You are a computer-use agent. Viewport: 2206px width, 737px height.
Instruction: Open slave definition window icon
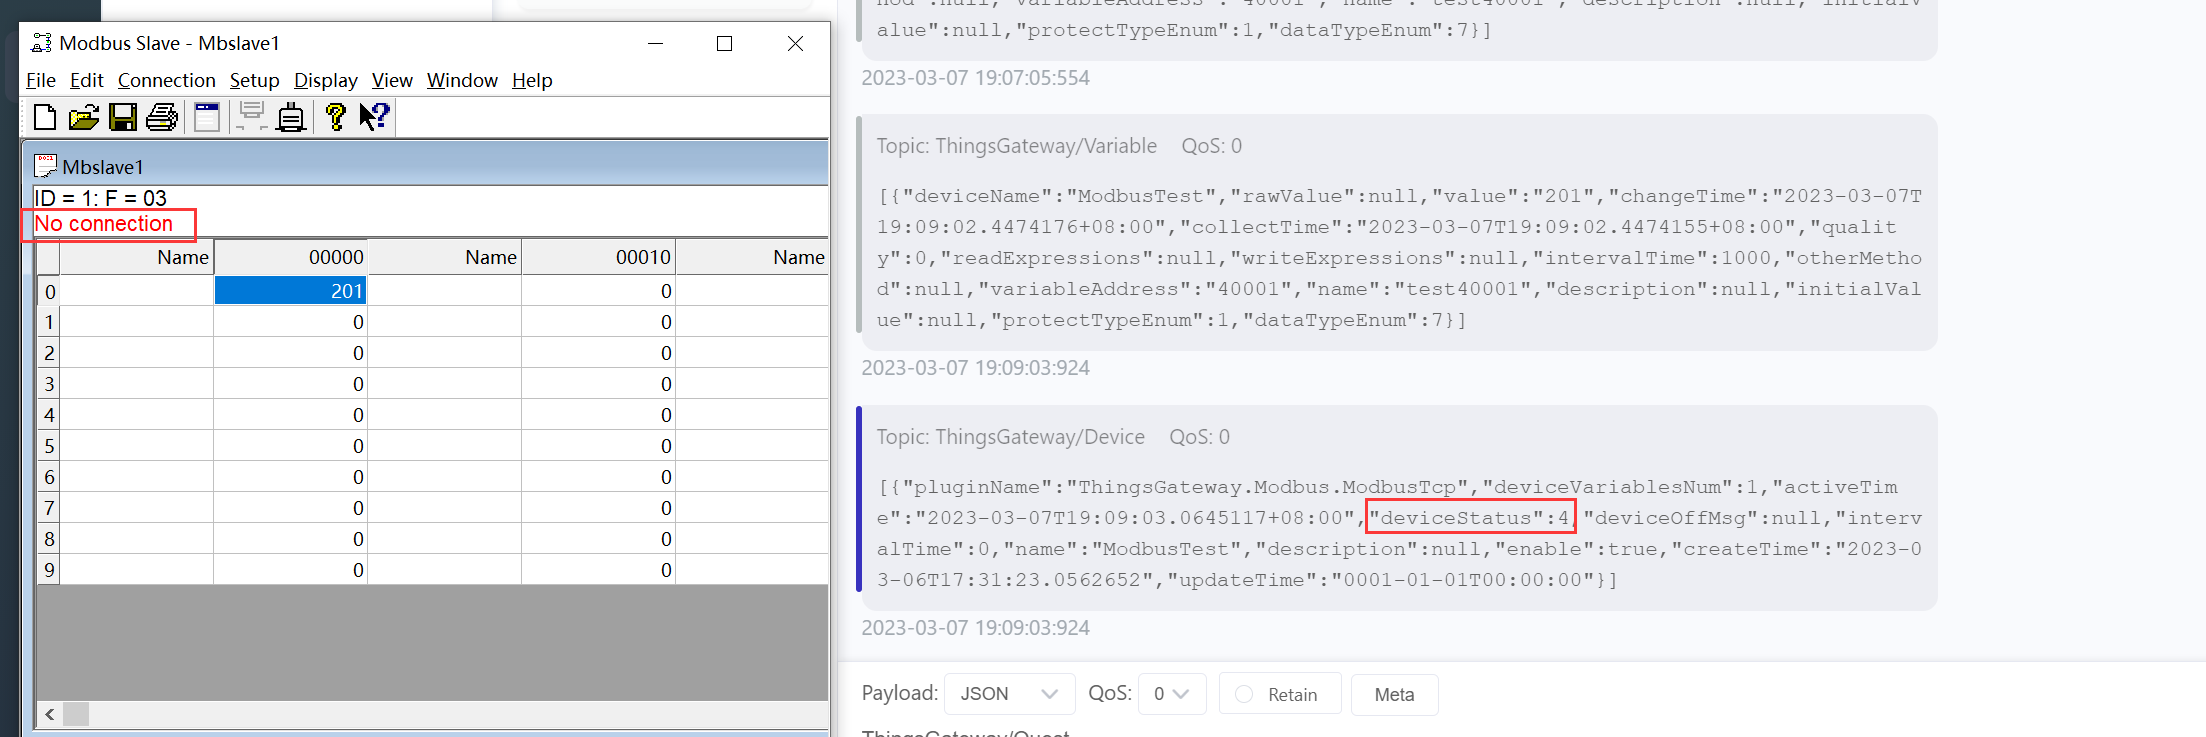click(x=207, y=118)
